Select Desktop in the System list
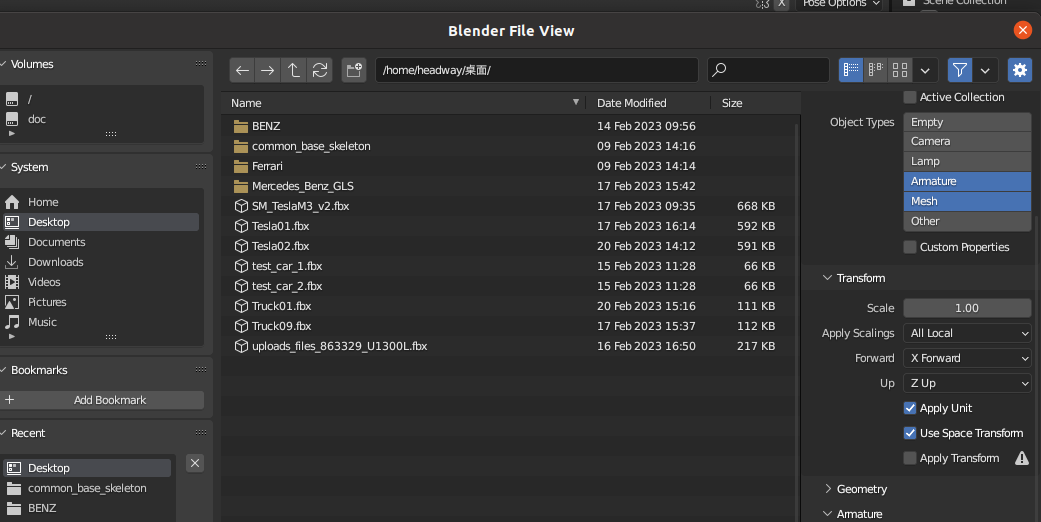The height and width of the screenshot is (522, 1041). coord(101,222)
